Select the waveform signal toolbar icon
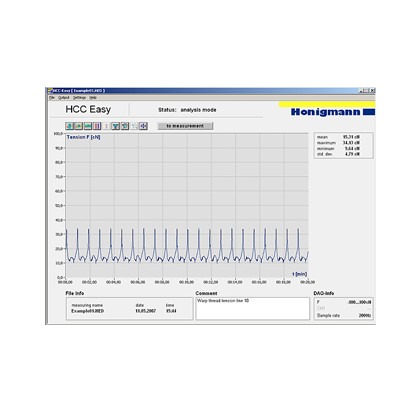The width and height of the screenshot is (416, 416). [x=88, y=126]
